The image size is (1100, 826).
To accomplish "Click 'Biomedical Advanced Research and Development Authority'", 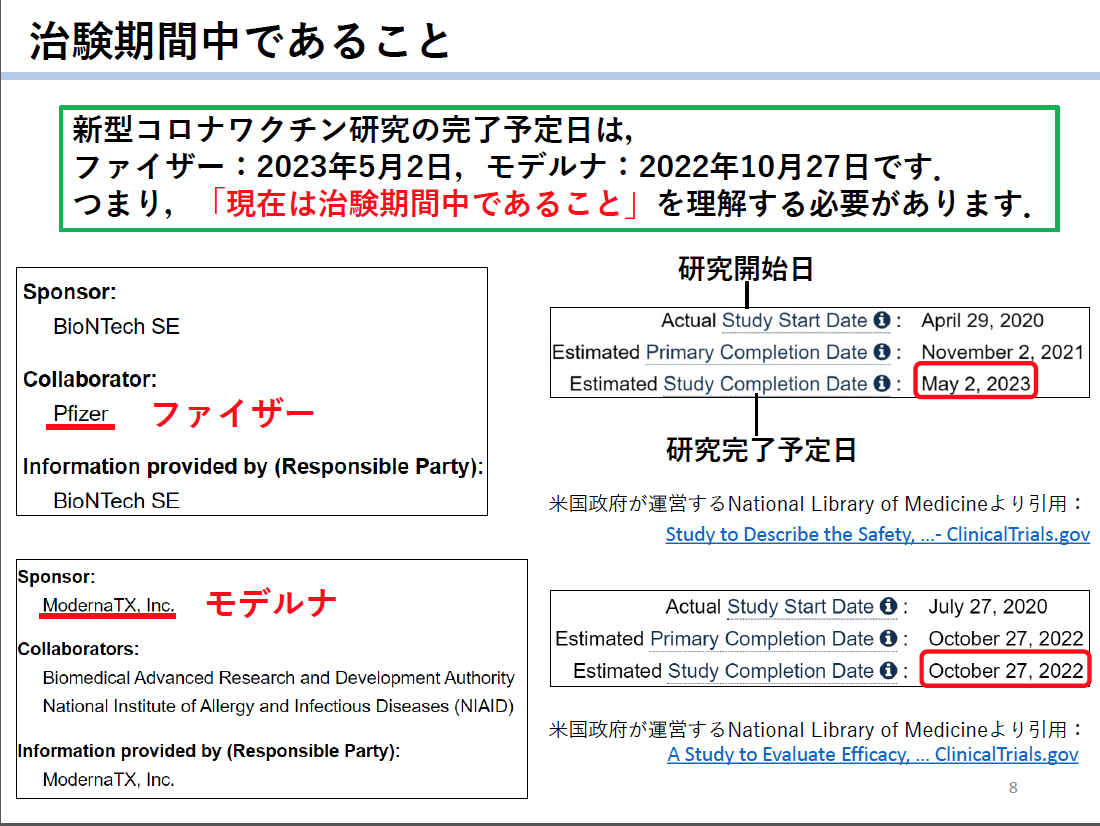I will tap(279, 678).
